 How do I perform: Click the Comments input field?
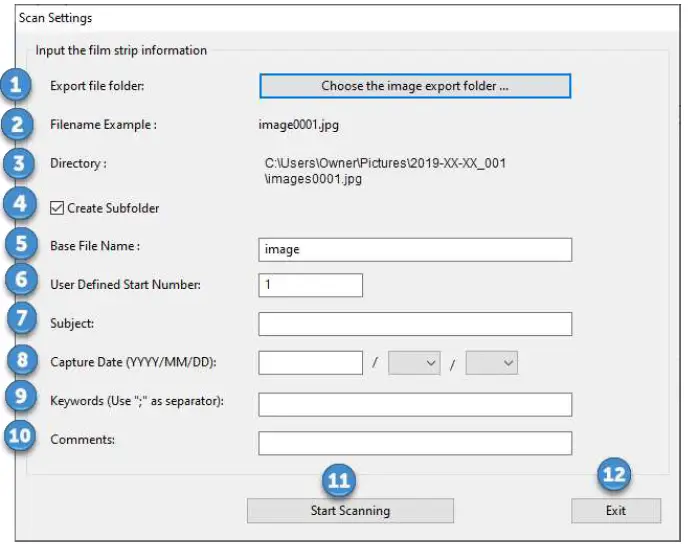pyautogui.click(x=415, y=443)
